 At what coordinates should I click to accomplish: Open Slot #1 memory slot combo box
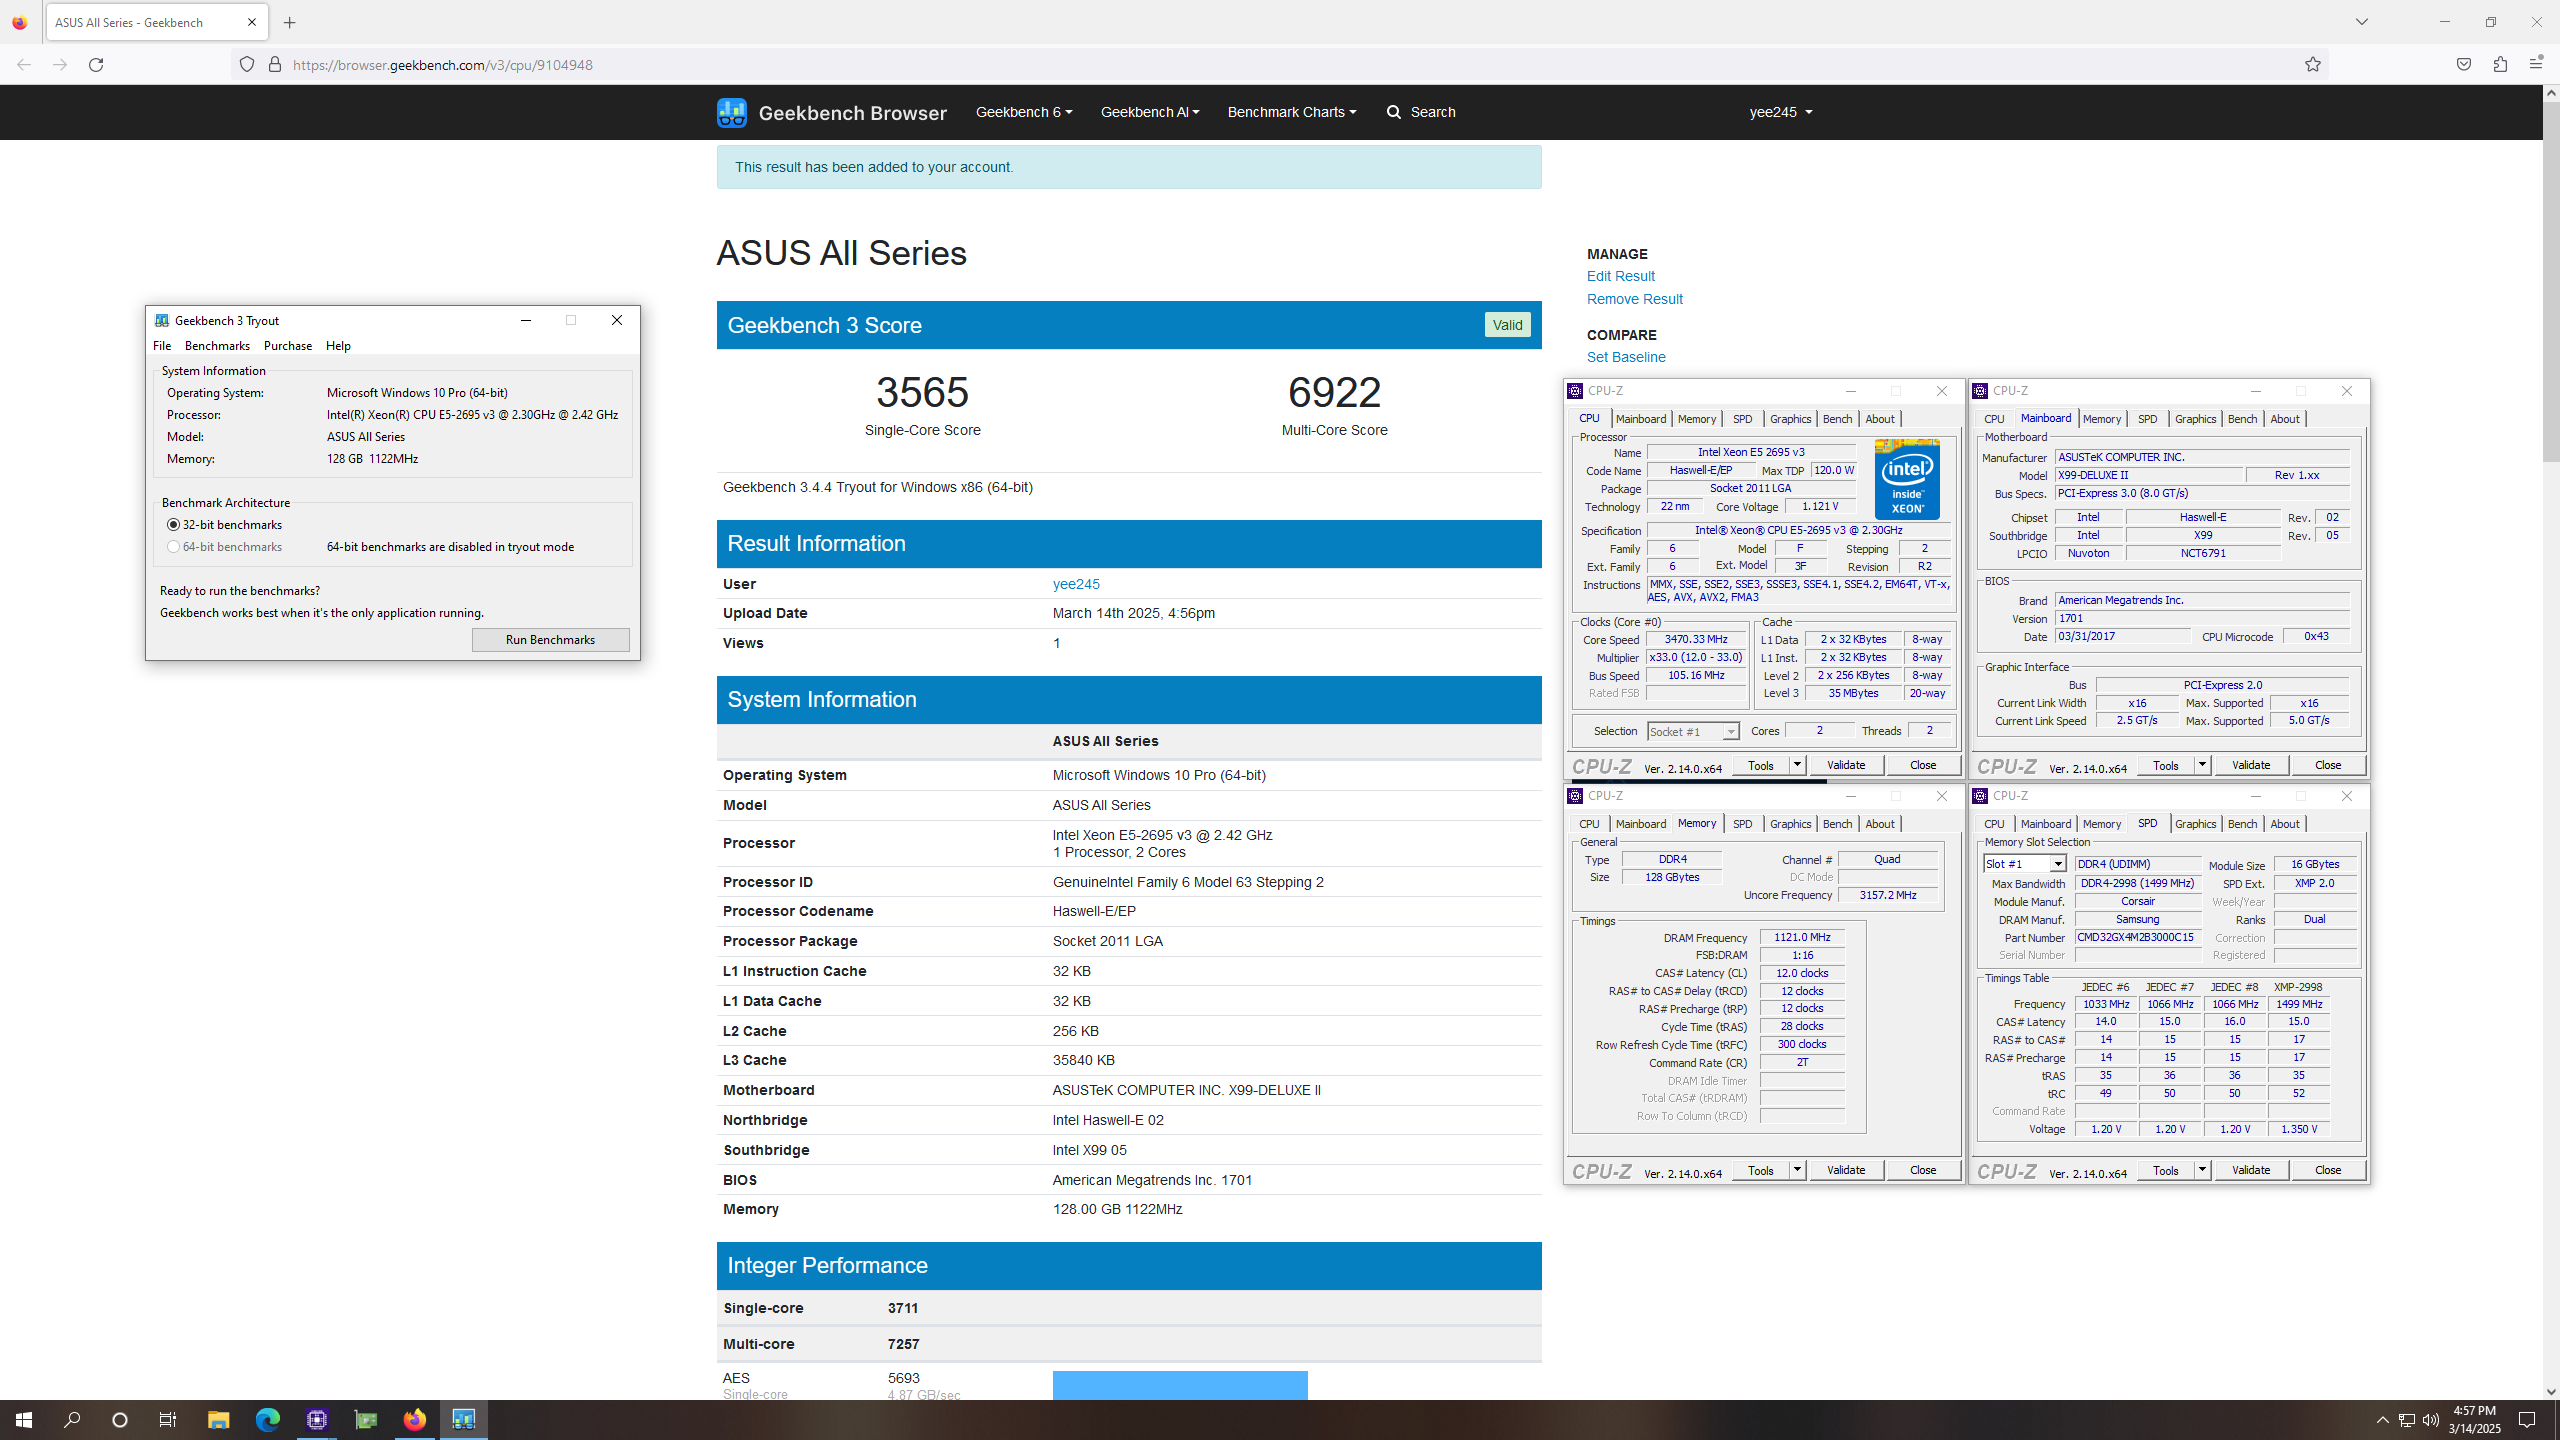(2025, 864)
